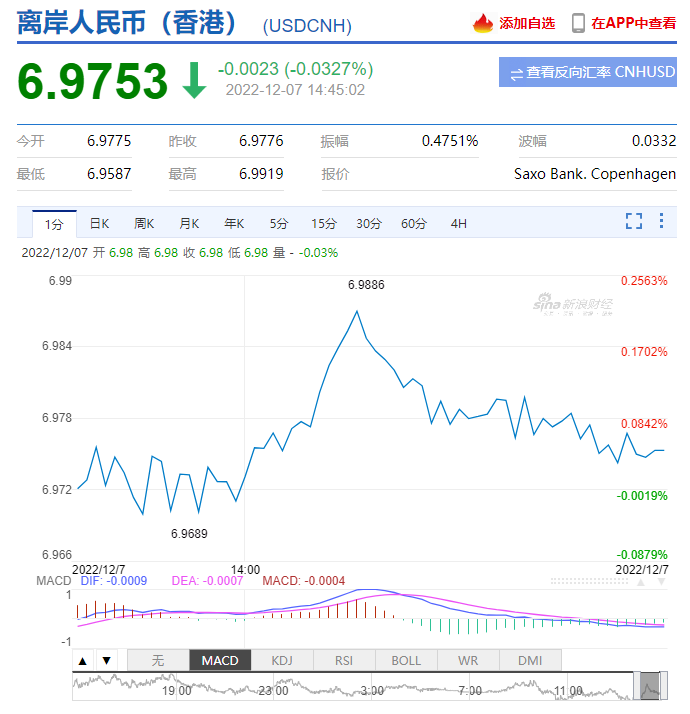690x714 pixels.
Task: Switch to 4H chart tab
Action: [459, 224]
